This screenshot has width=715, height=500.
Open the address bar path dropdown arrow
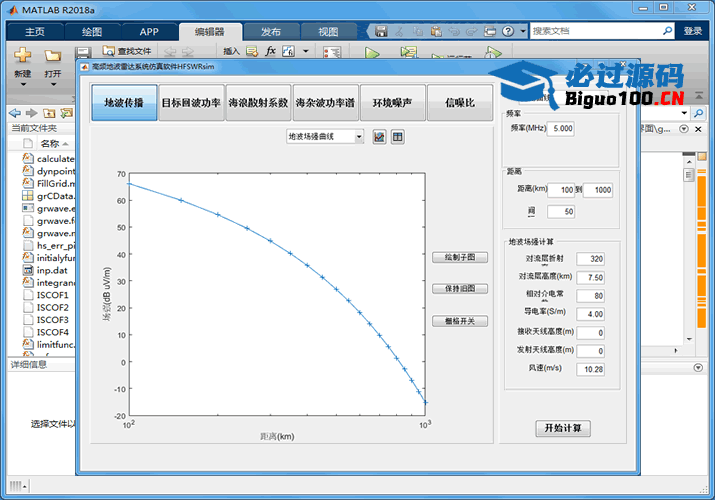click(x=684, y=113)
